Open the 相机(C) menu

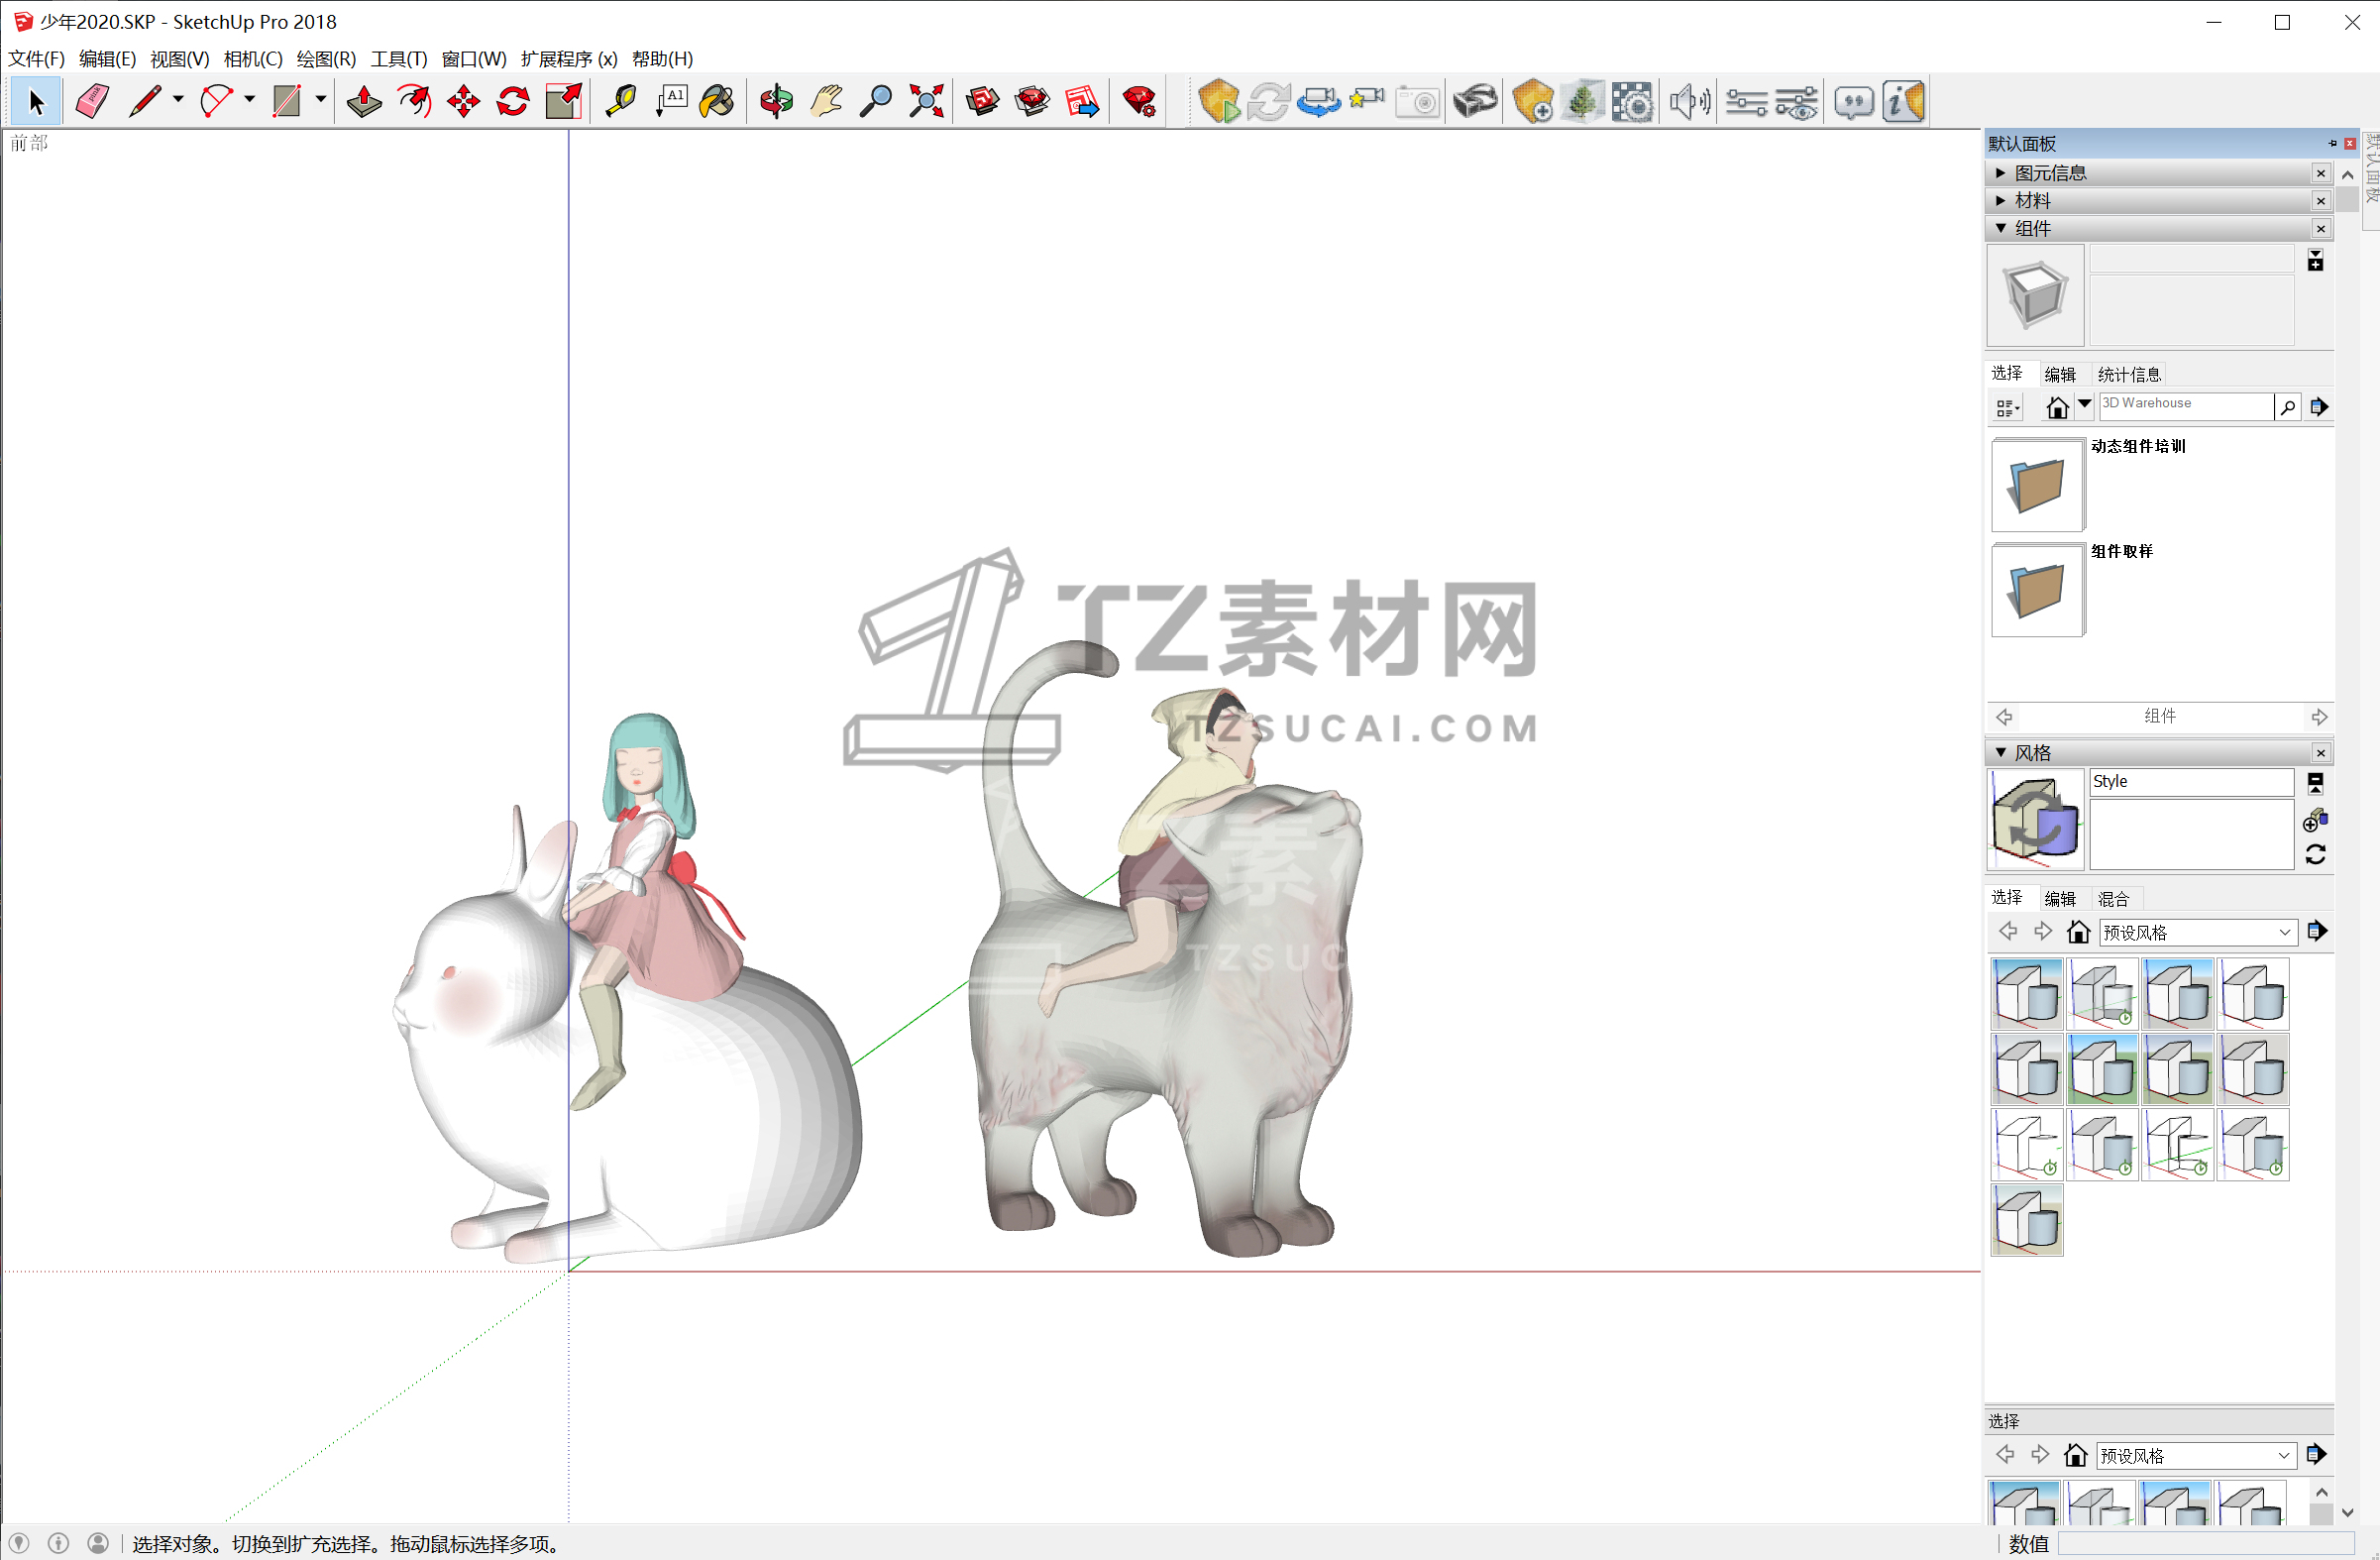[253, 59]
